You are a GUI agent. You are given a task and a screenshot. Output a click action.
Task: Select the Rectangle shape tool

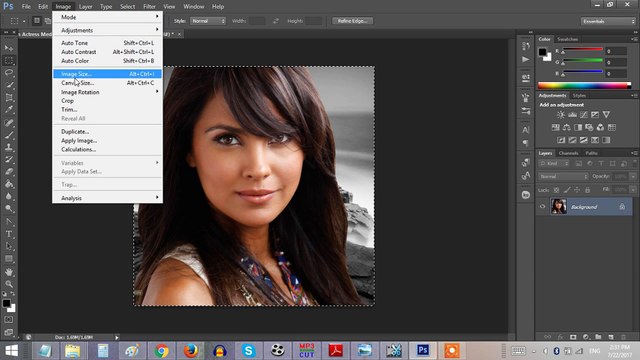[9, 259]
